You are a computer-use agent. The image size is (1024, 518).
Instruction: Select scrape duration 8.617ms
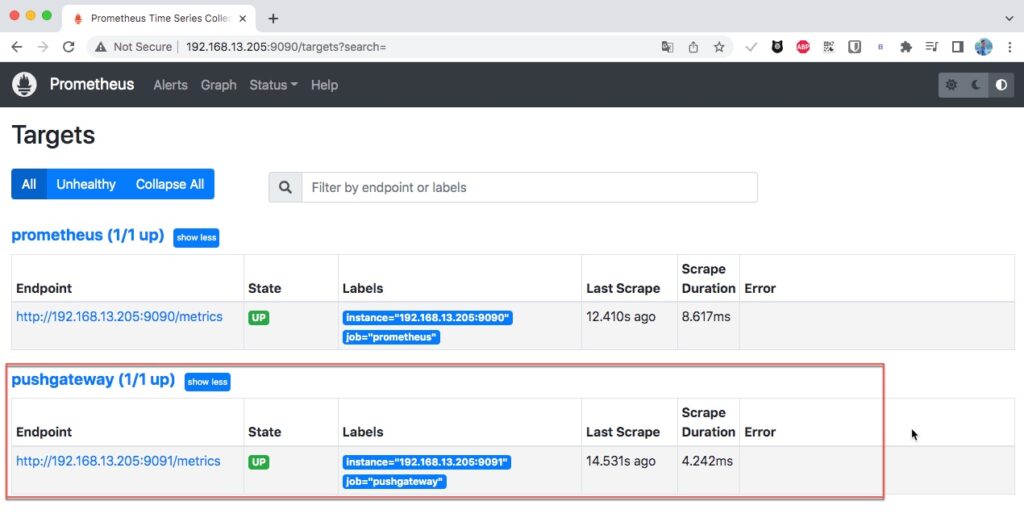pos(706,317)
